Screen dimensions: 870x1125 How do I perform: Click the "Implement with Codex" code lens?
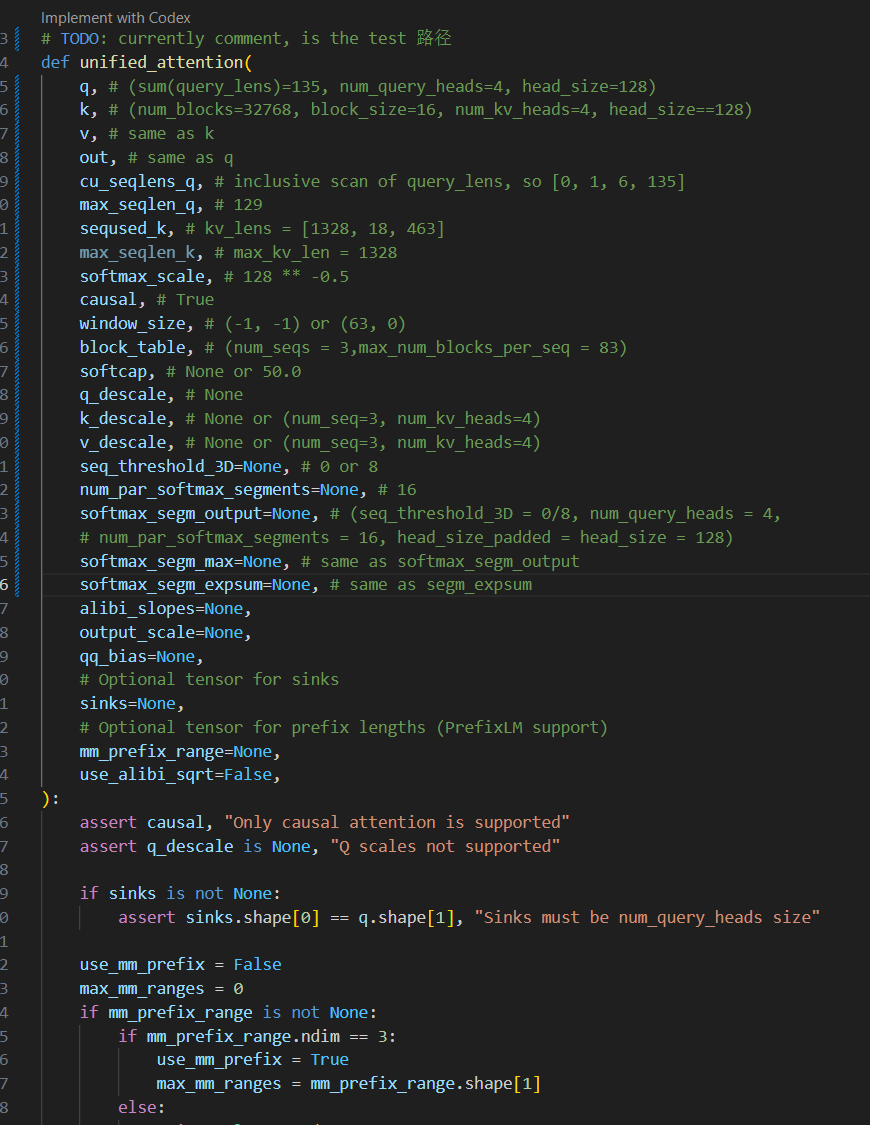115,18
